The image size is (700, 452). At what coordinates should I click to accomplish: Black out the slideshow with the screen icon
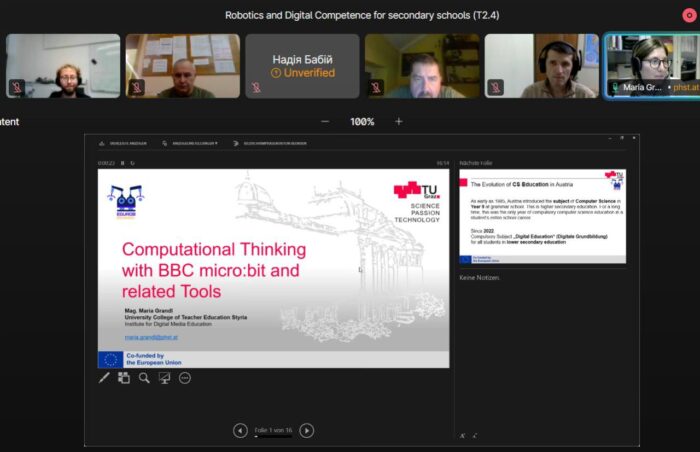tap(164, 378)
